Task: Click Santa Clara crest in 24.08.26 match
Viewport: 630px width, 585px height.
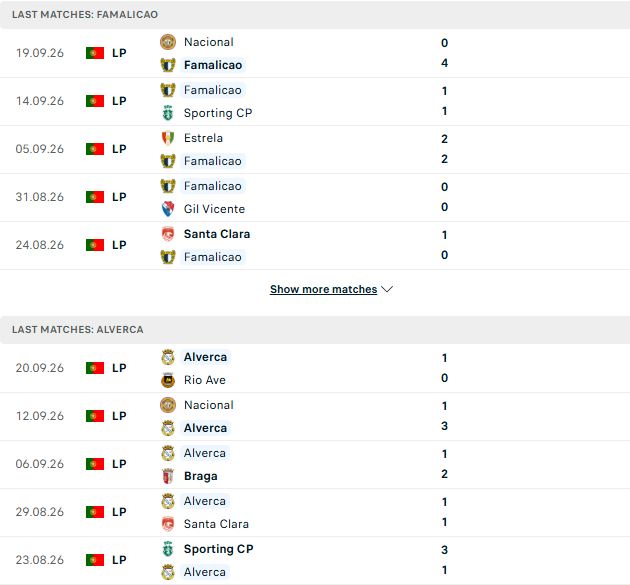Action: [x=168, y=234]
